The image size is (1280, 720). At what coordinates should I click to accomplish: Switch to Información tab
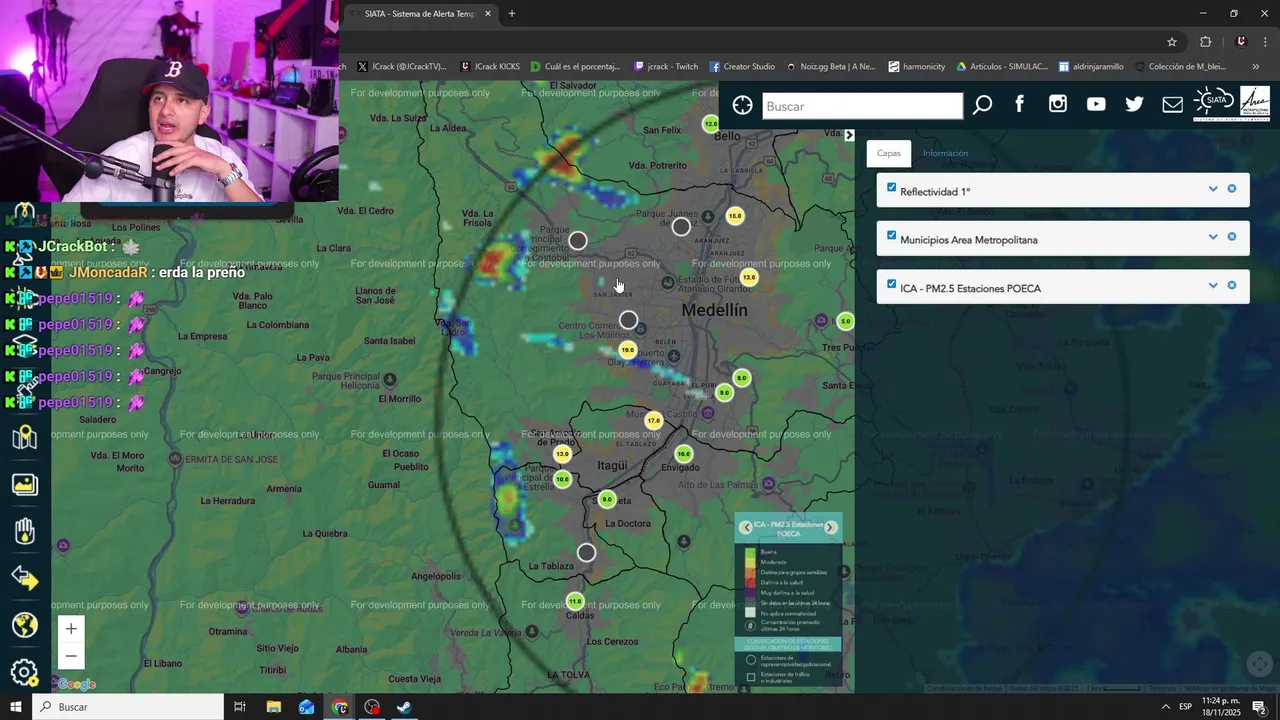[x=945, y=153]
